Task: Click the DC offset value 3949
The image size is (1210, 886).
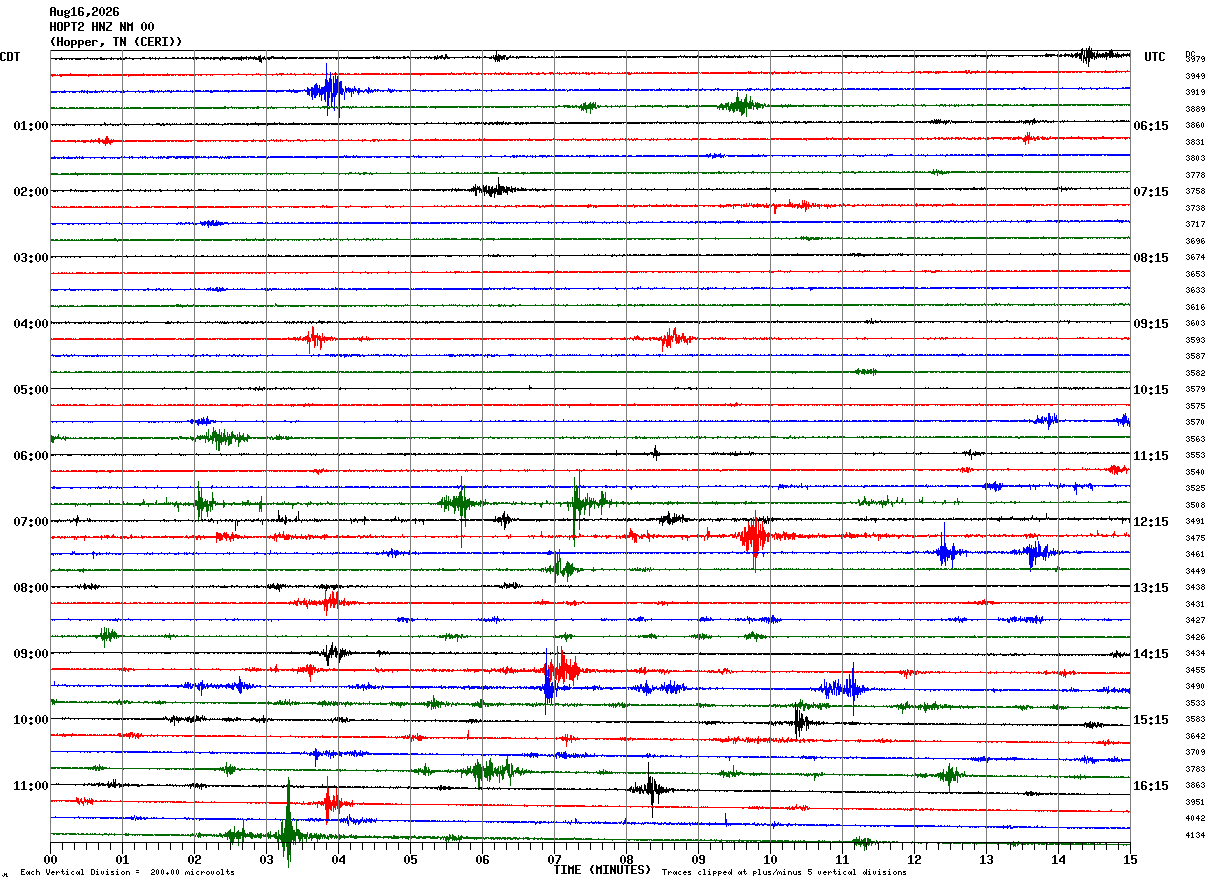Action: [1195, 76]
